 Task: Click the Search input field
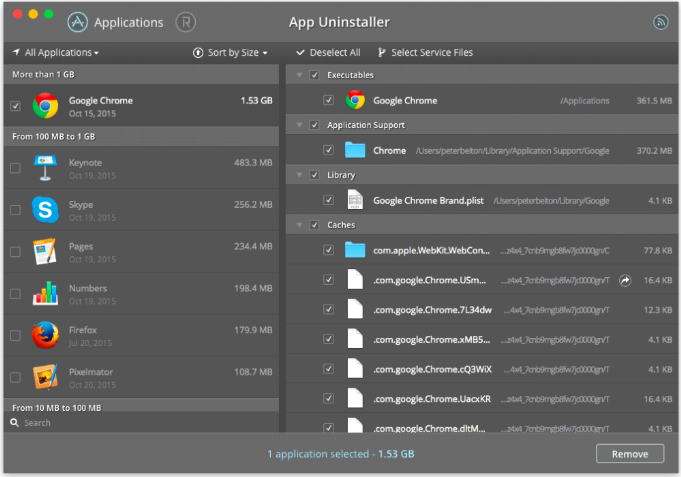point(141,423)
